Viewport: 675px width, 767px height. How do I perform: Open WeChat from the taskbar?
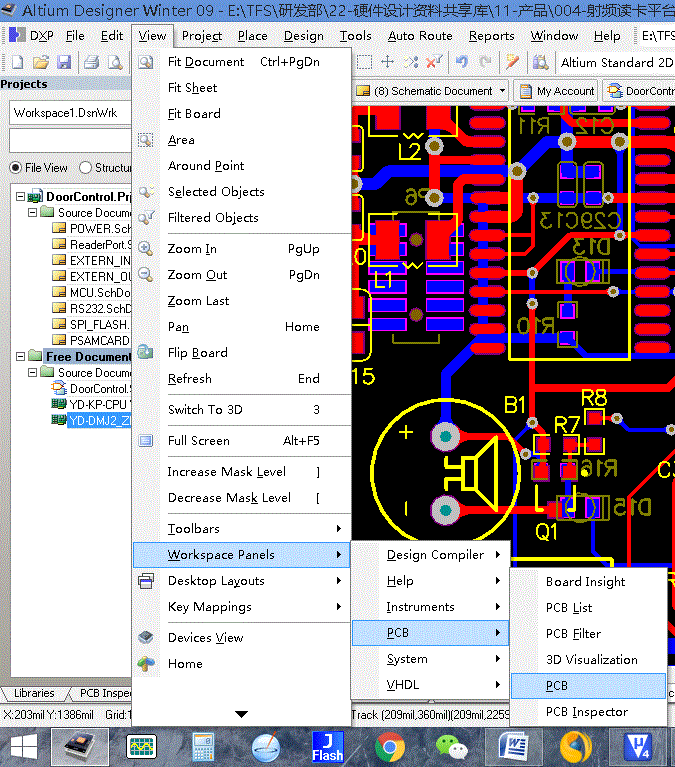click(x=451, y=748)
